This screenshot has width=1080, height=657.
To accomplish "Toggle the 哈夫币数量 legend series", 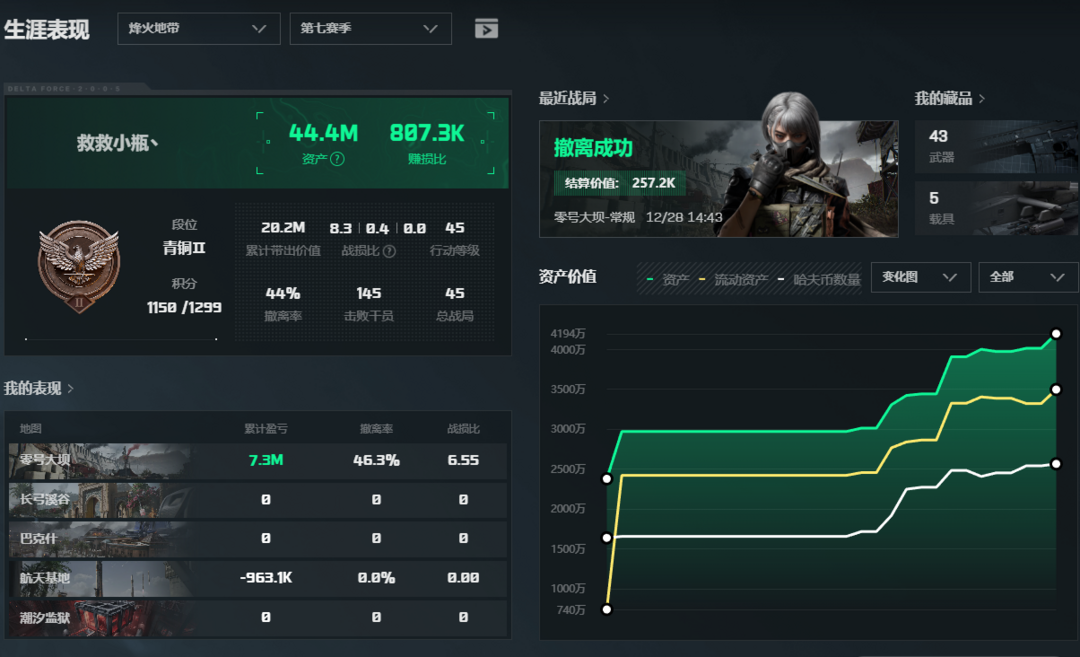I will tap(819, 280).
